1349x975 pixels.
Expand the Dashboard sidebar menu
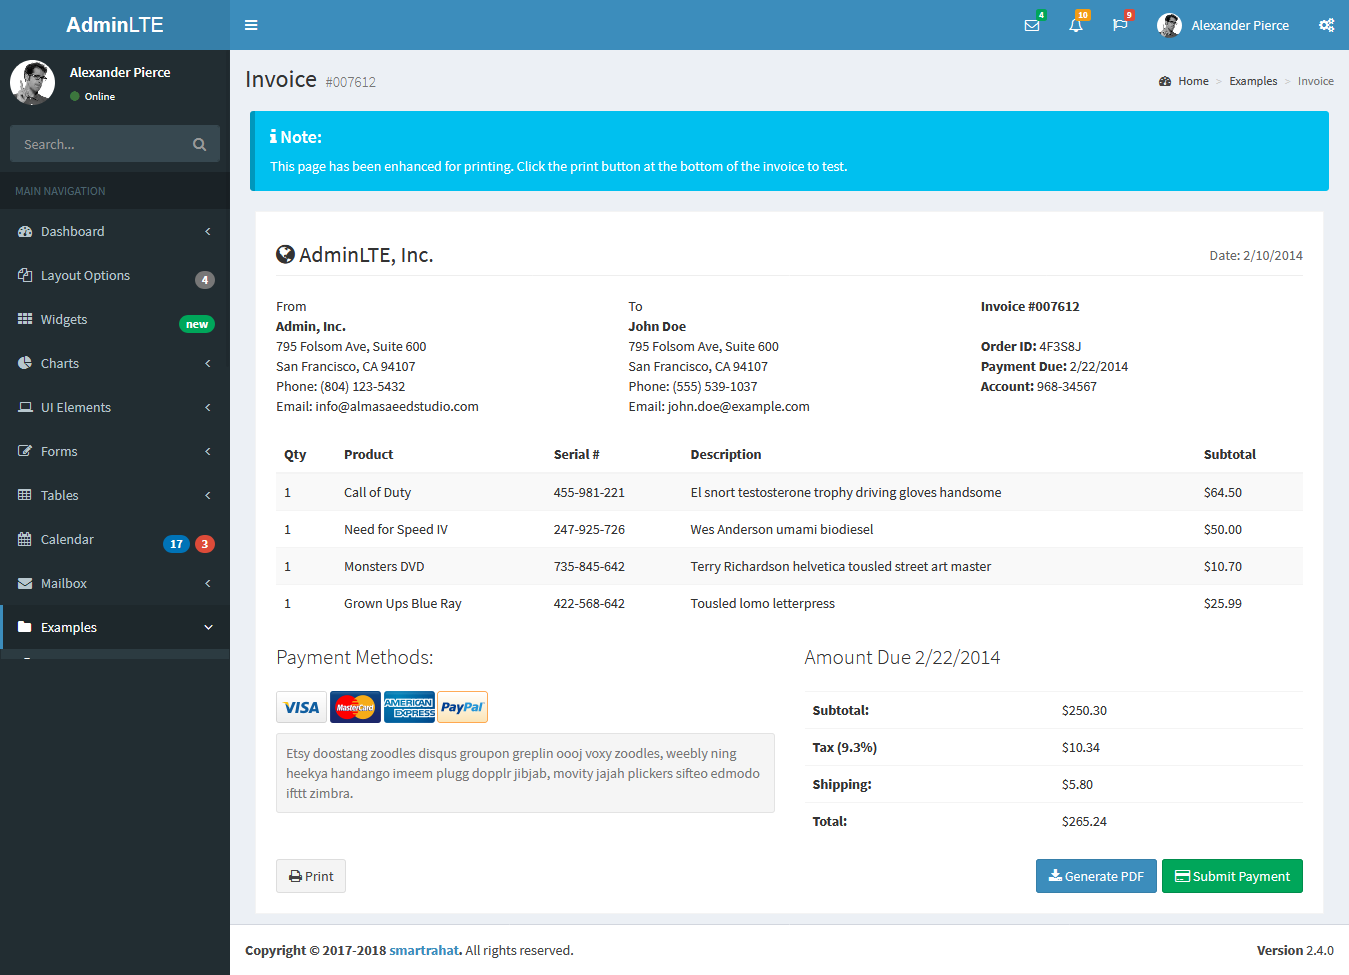point(72,231)
